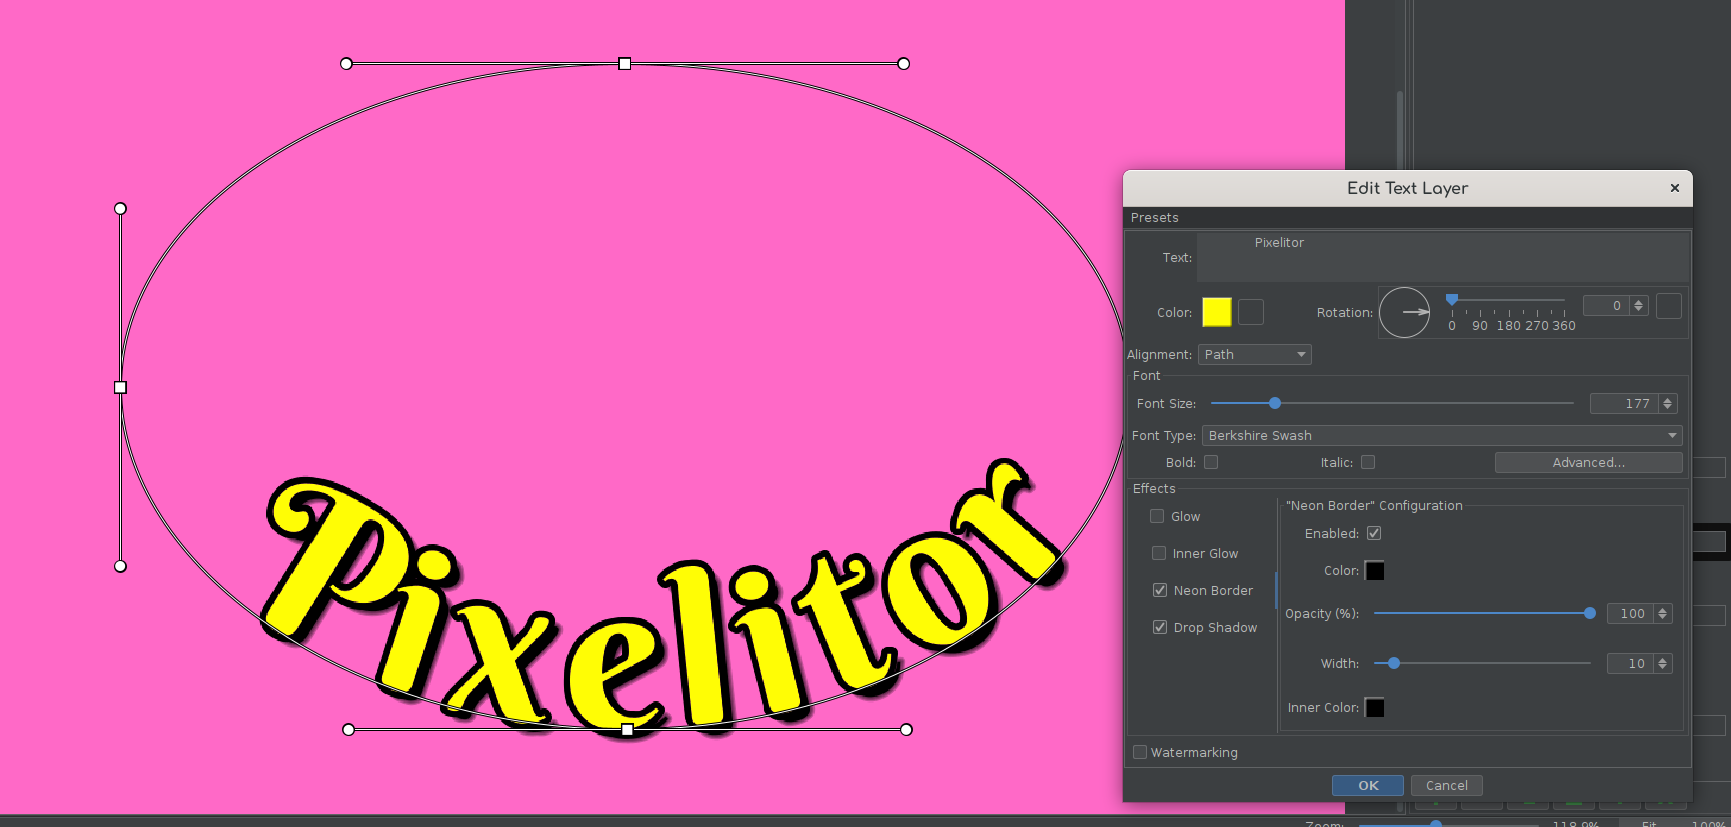Decrease Width with spinner down arrow
The height and width of the screenshot is (827, 1731).
click(1663, 669)
